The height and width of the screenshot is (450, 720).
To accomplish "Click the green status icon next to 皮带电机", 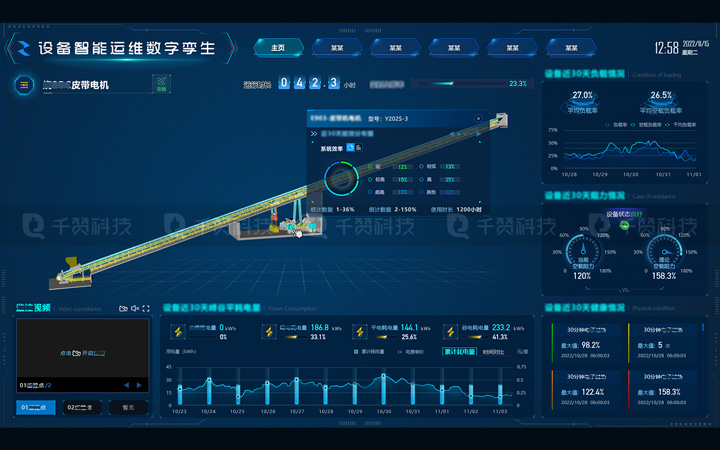I will point(161,86).
